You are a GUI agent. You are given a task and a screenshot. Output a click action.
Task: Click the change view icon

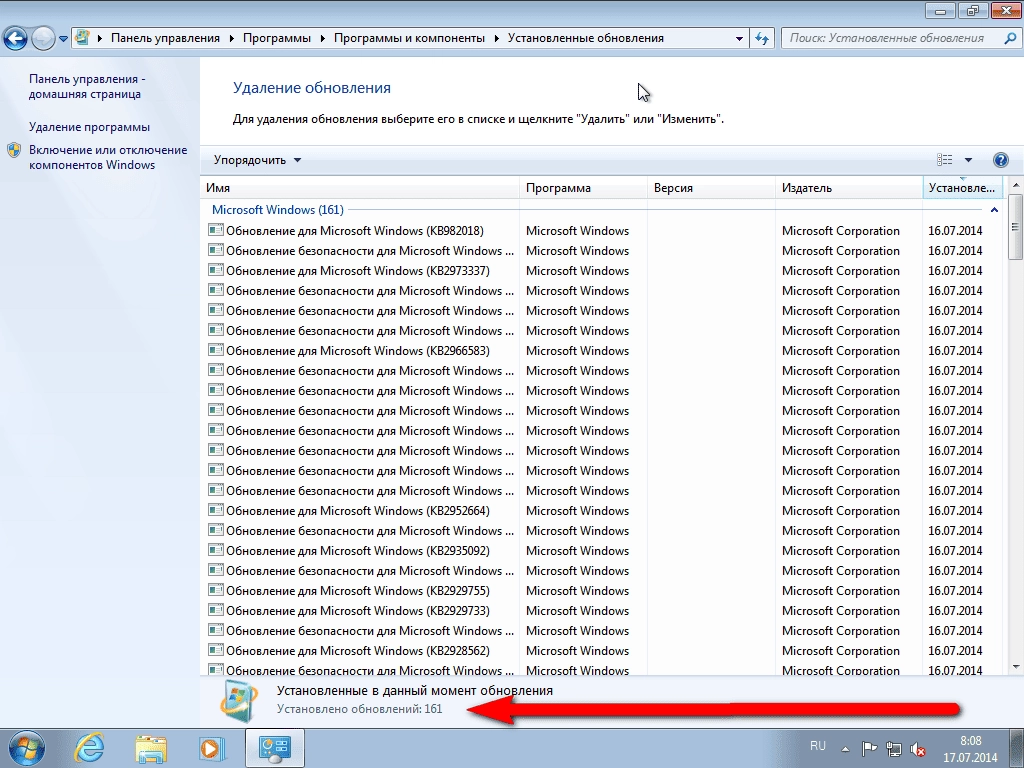point(944,160)
